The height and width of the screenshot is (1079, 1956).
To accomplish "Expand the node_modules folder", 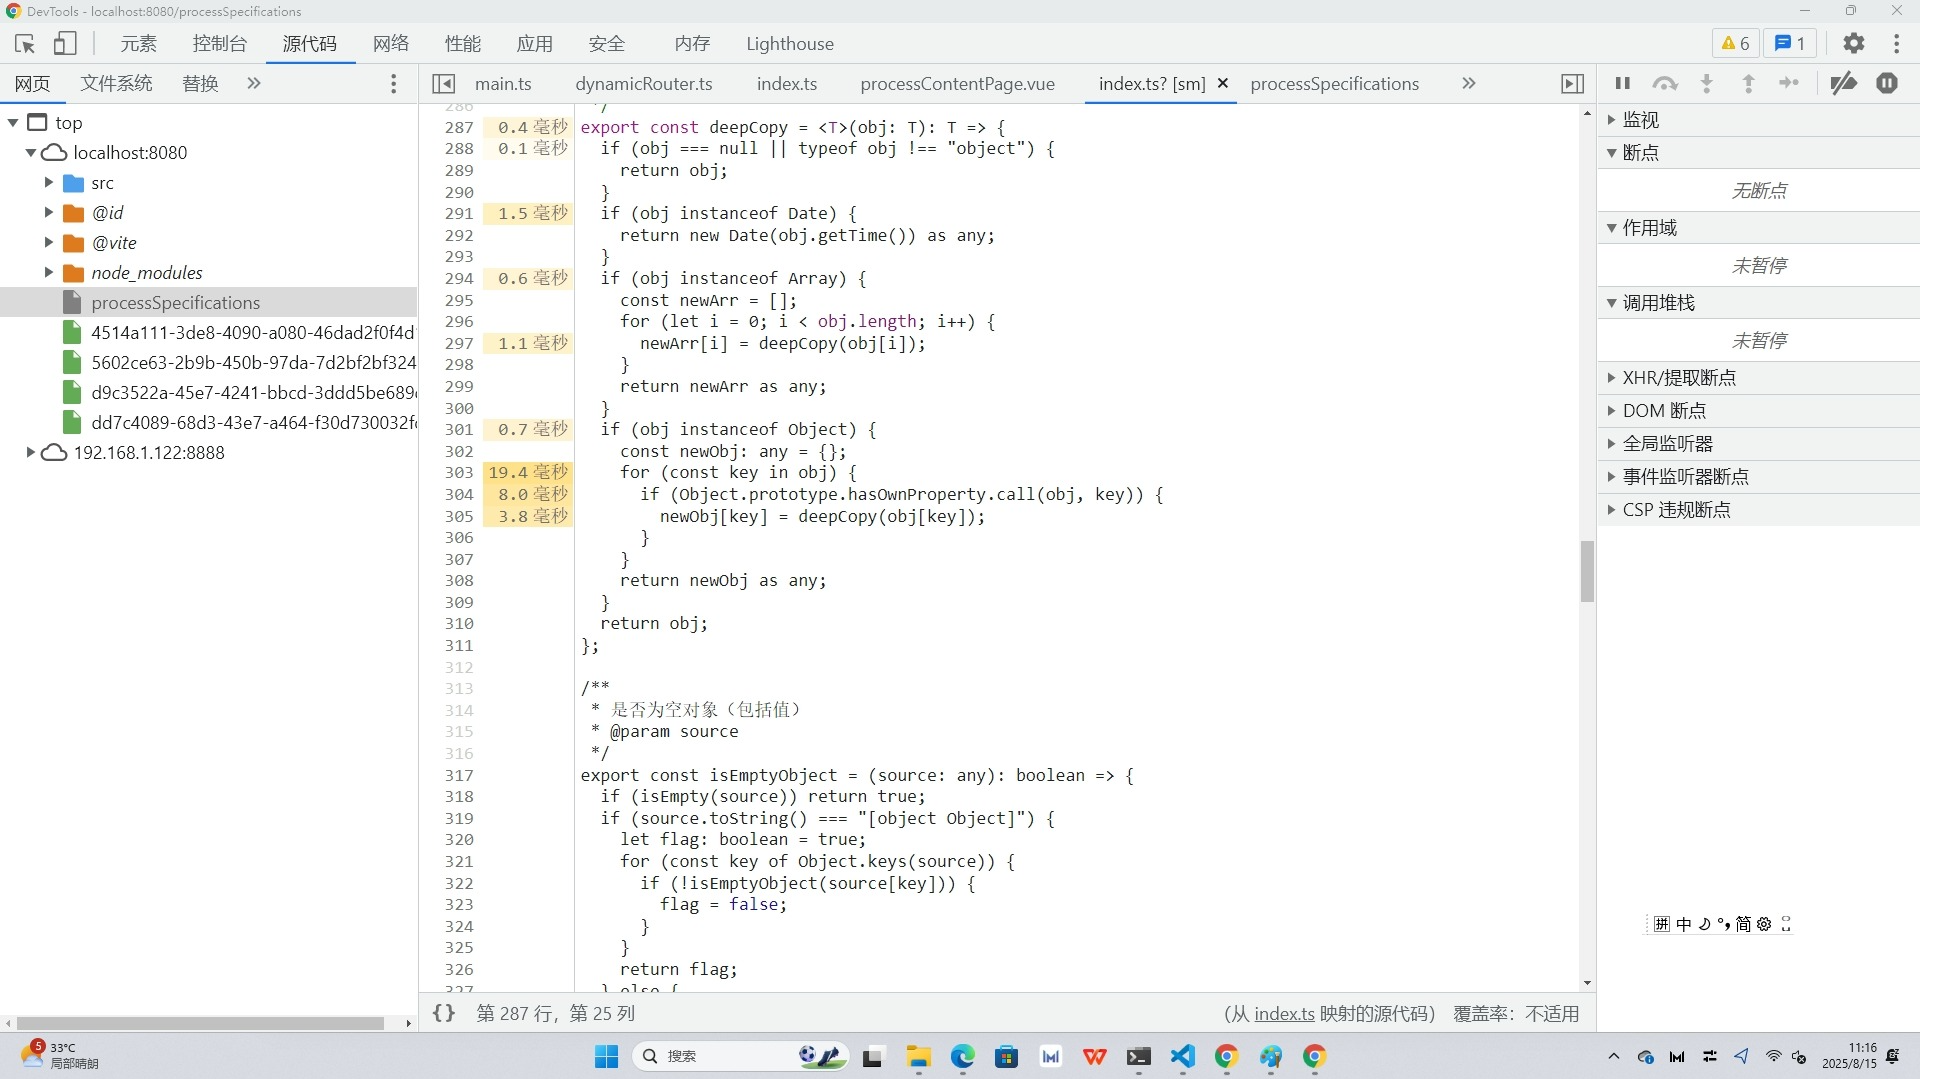I will coord(48,273).
